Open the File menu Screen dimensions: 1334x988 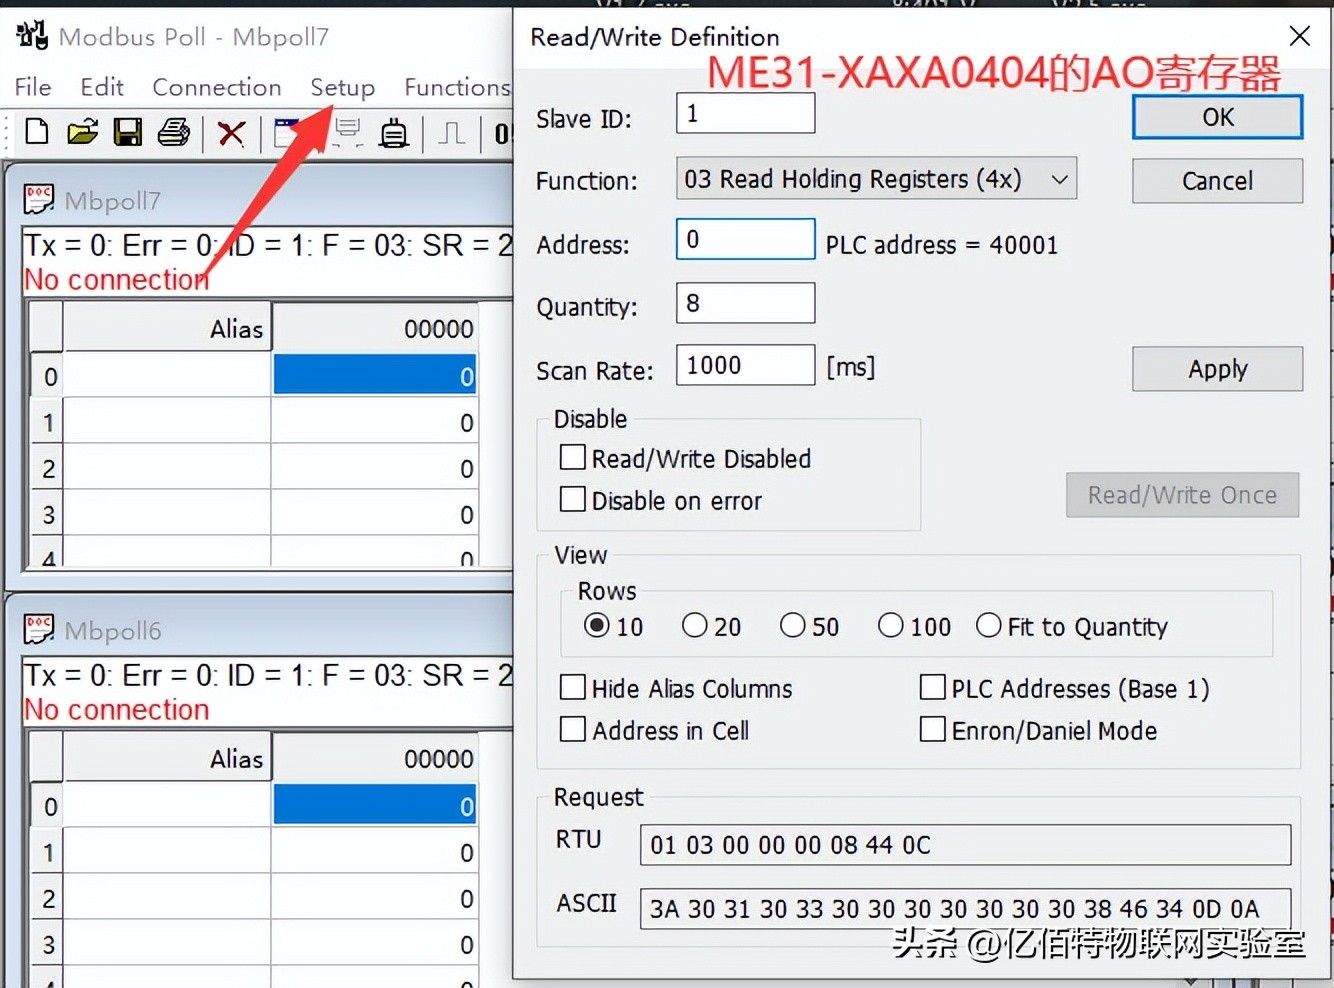33,87
